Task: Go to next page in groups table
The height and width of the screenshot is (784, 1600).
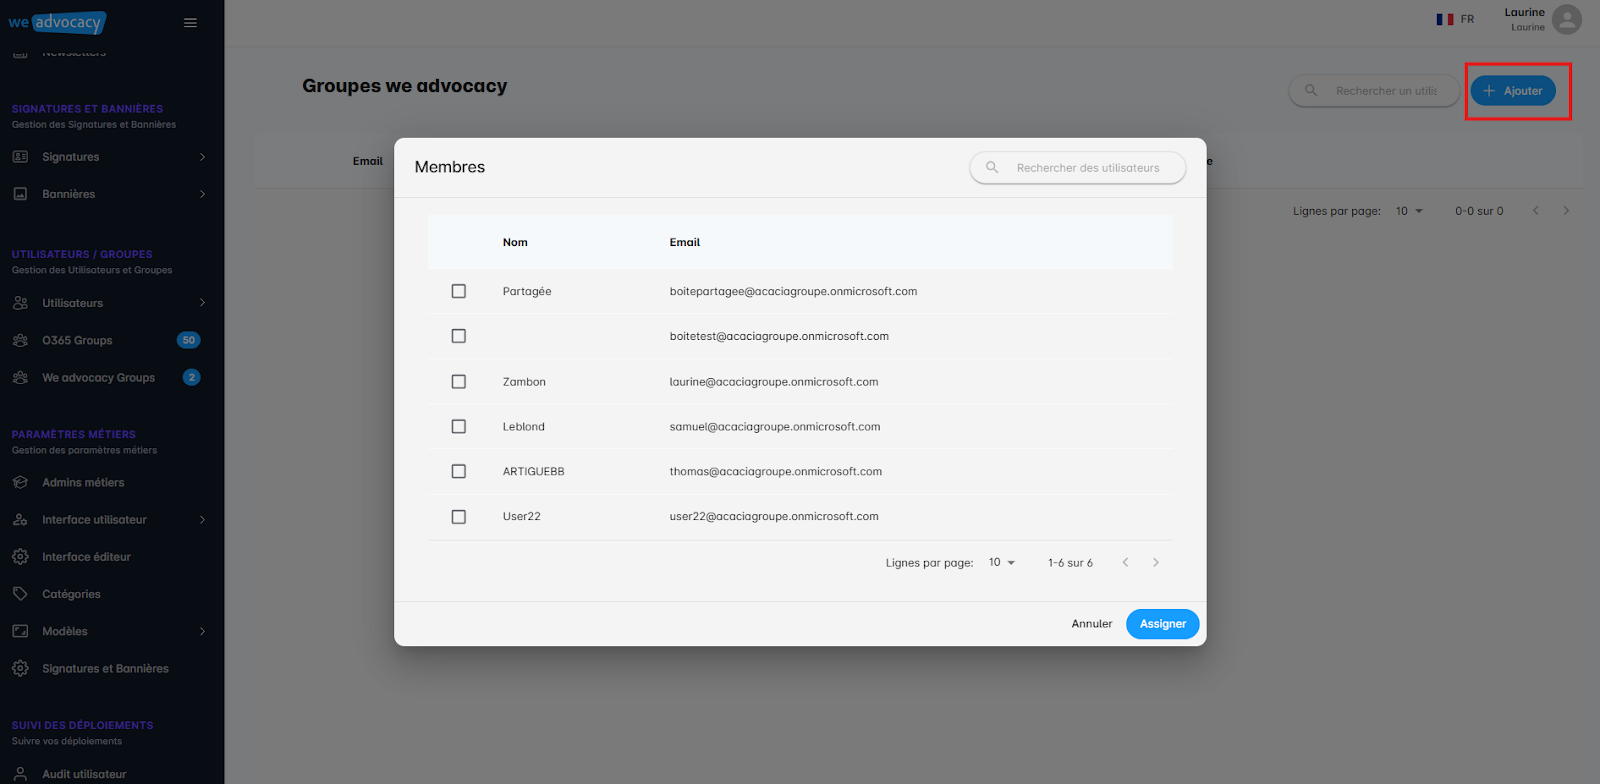Action: [1566, 211]
